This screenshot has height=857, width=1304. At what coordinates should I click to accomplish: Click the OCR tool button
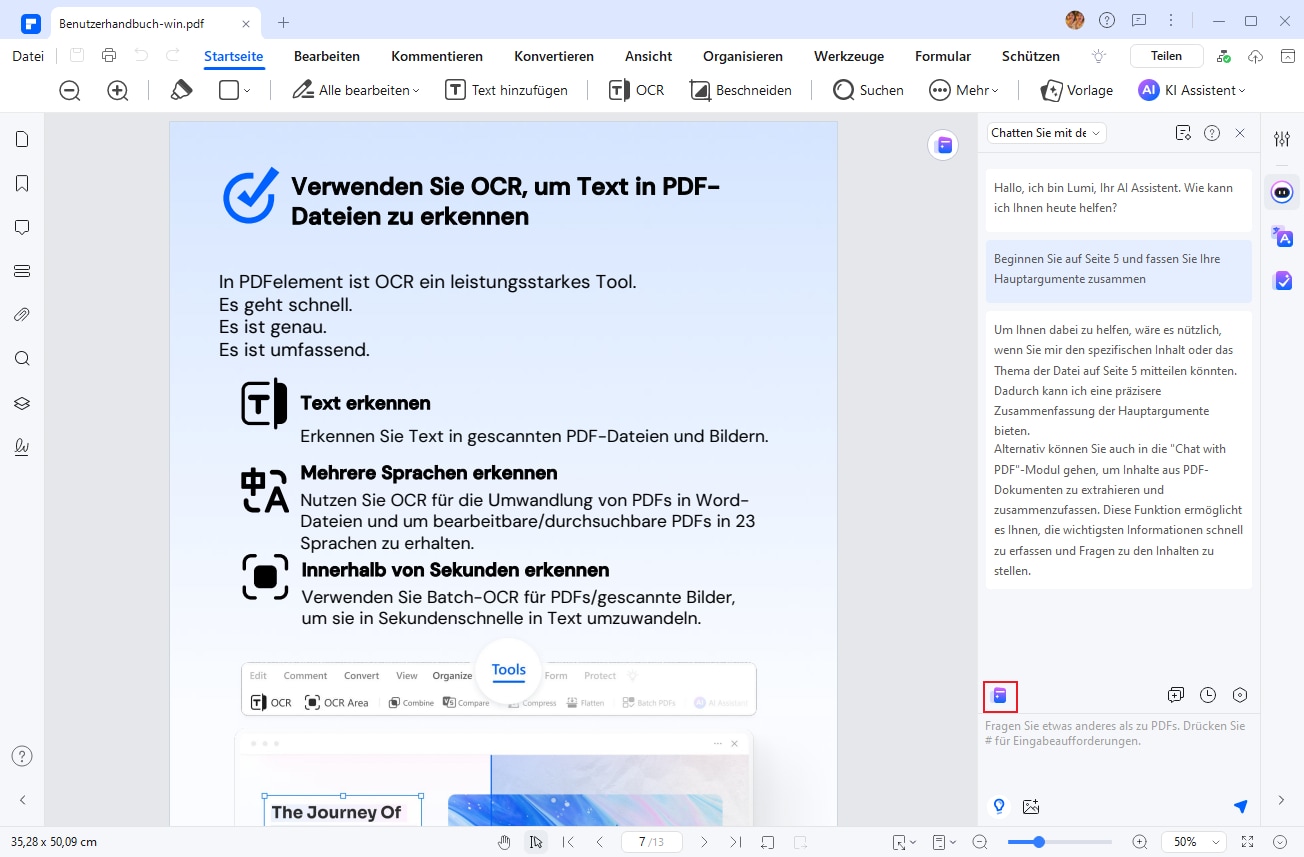[x=637, y=90]
